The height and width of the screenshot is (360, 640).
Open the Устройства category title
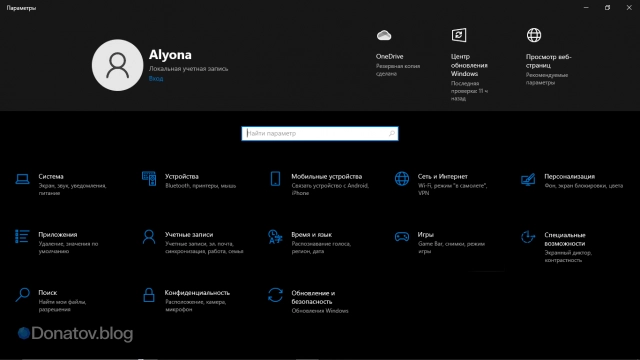[x=182, y=176]
